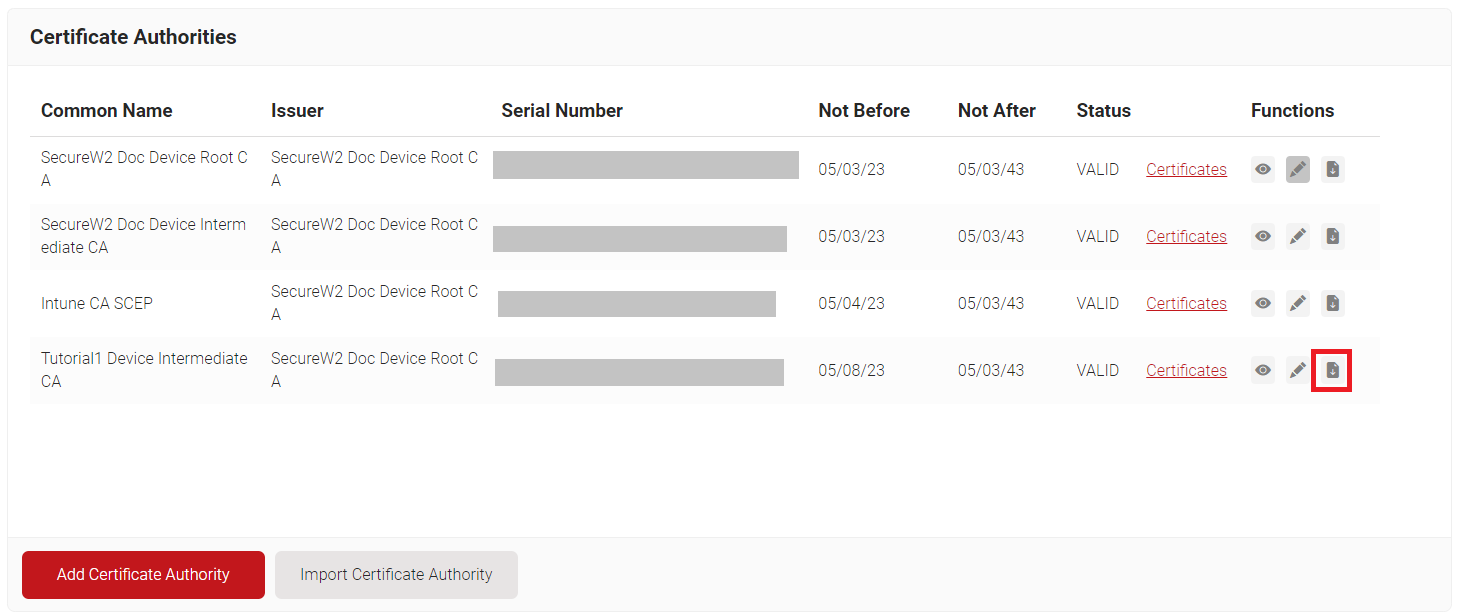
Task: Open Certificates link for Doc Device Intermediate CA
Action: coord(1186,237)
